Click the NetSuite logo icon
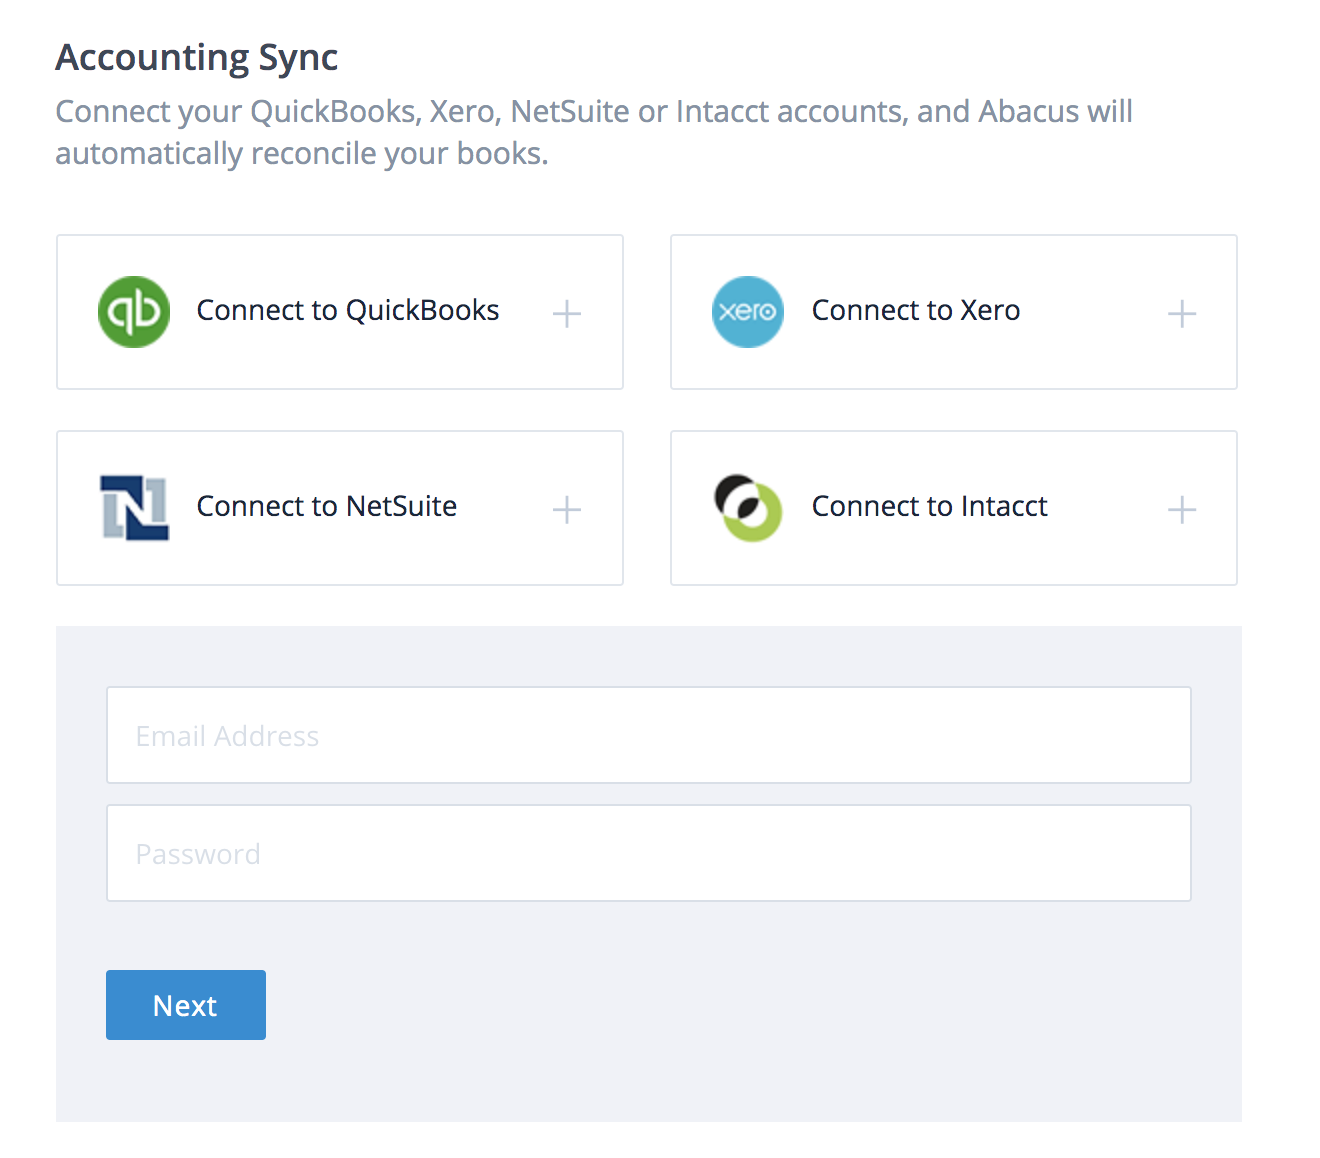Screen dimensions: 1320x1158 [x=135, y=508]
